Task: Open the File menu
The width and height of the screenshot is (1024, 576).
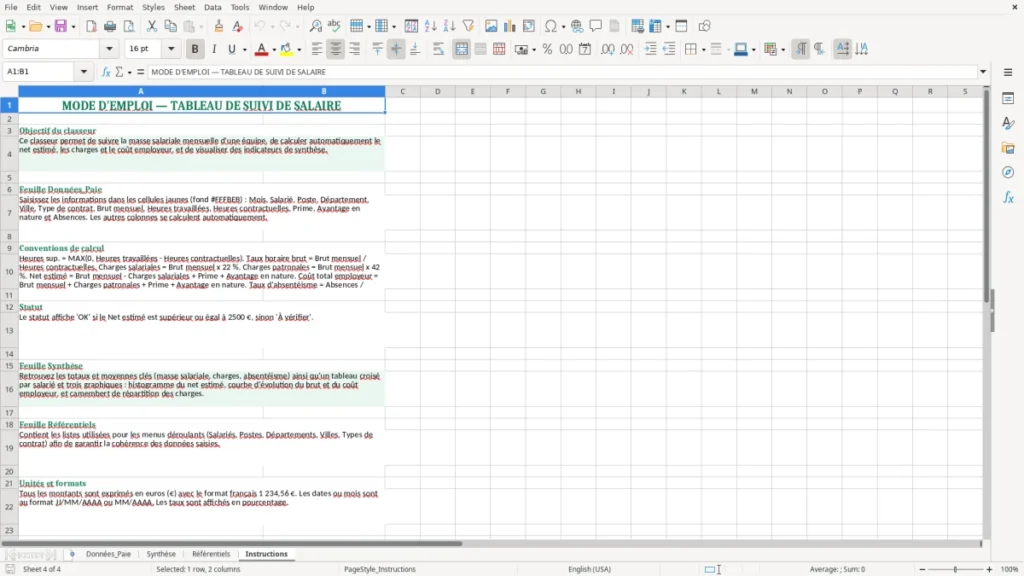Action: pyautogui.click(x=11, y=7)
